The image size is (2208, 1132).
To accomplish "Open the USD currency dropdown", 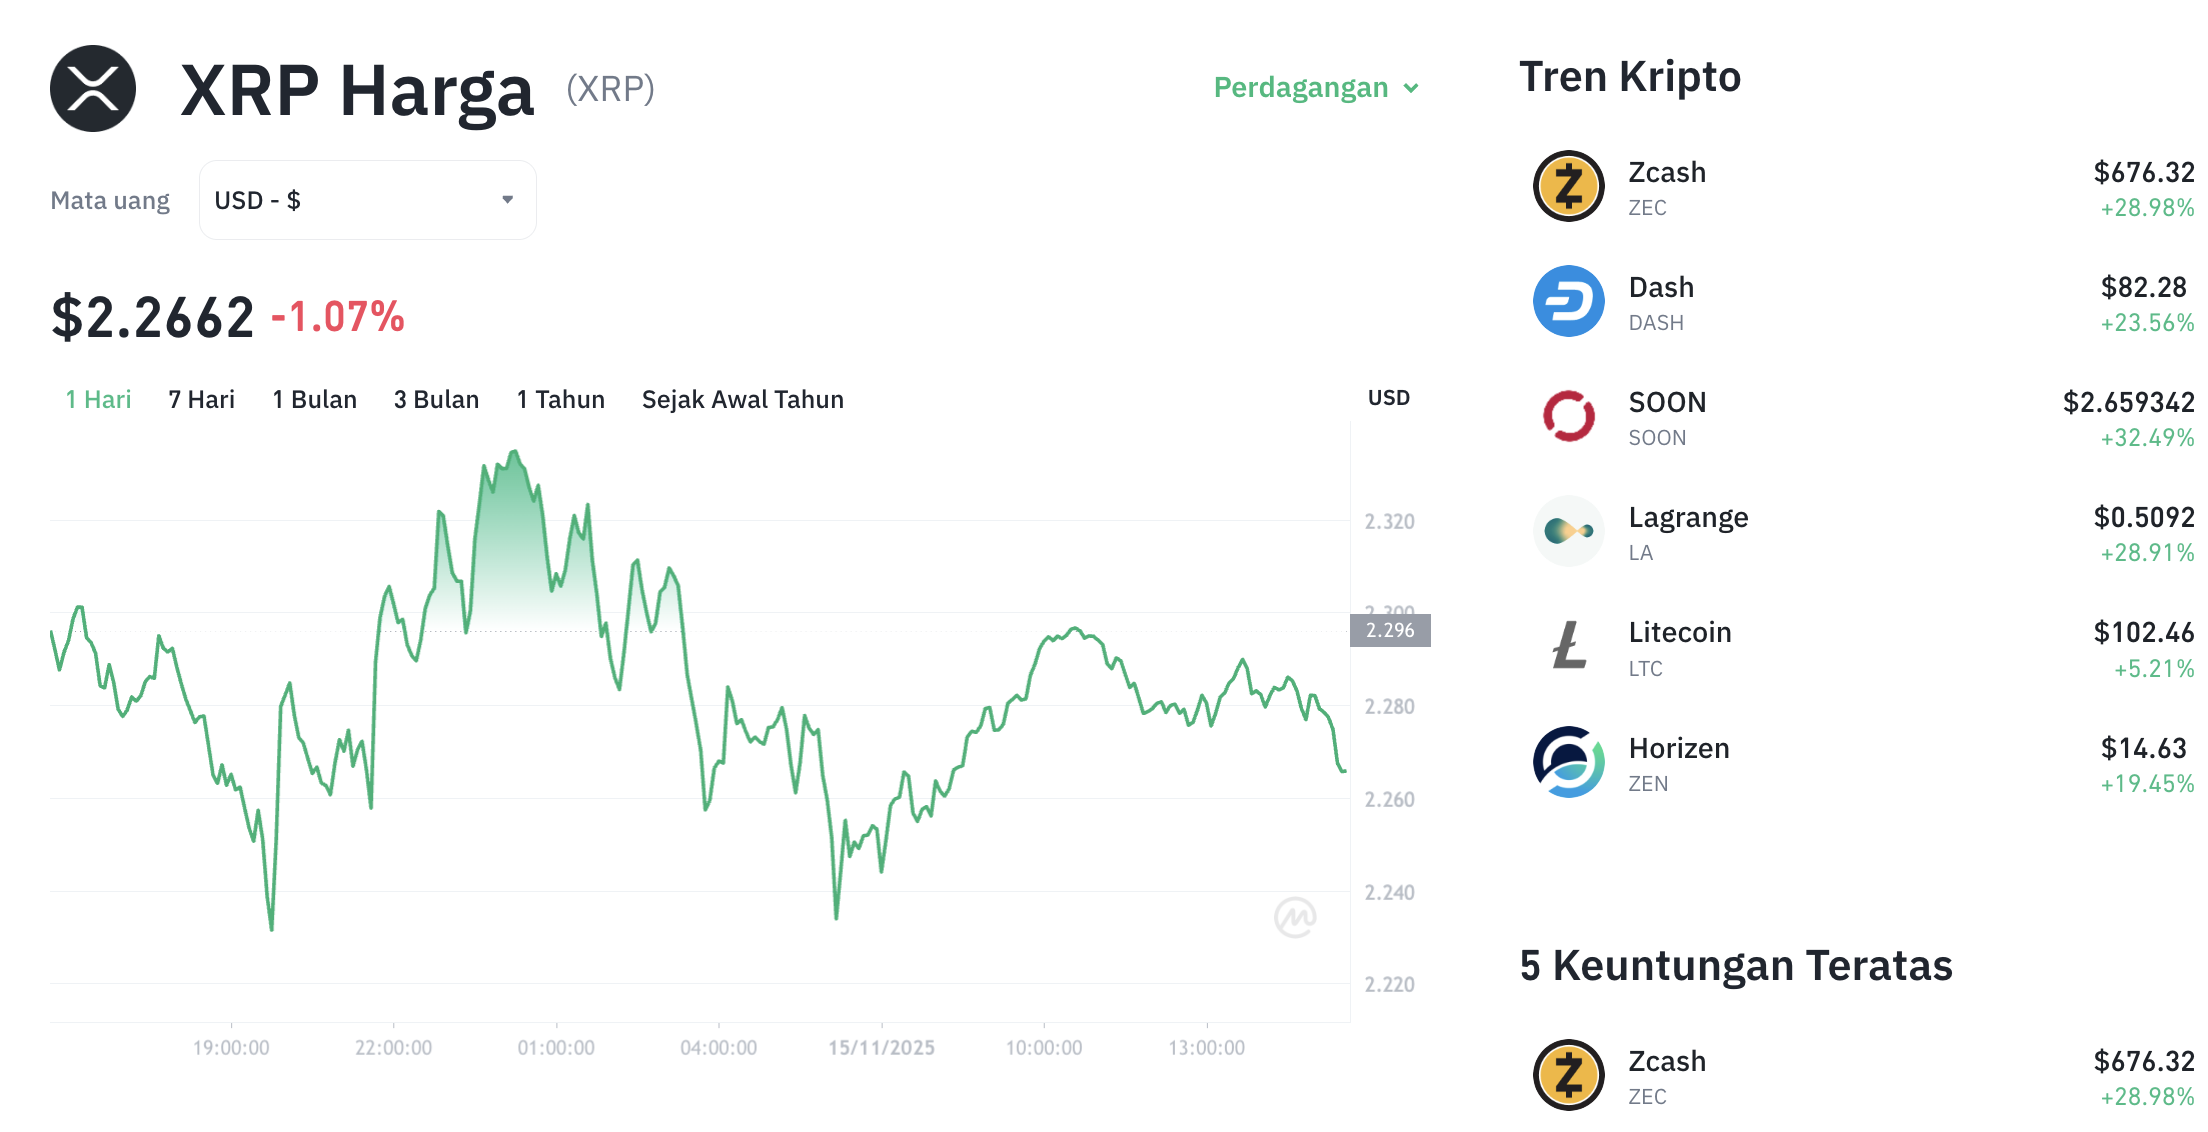I will coord(367,199).
